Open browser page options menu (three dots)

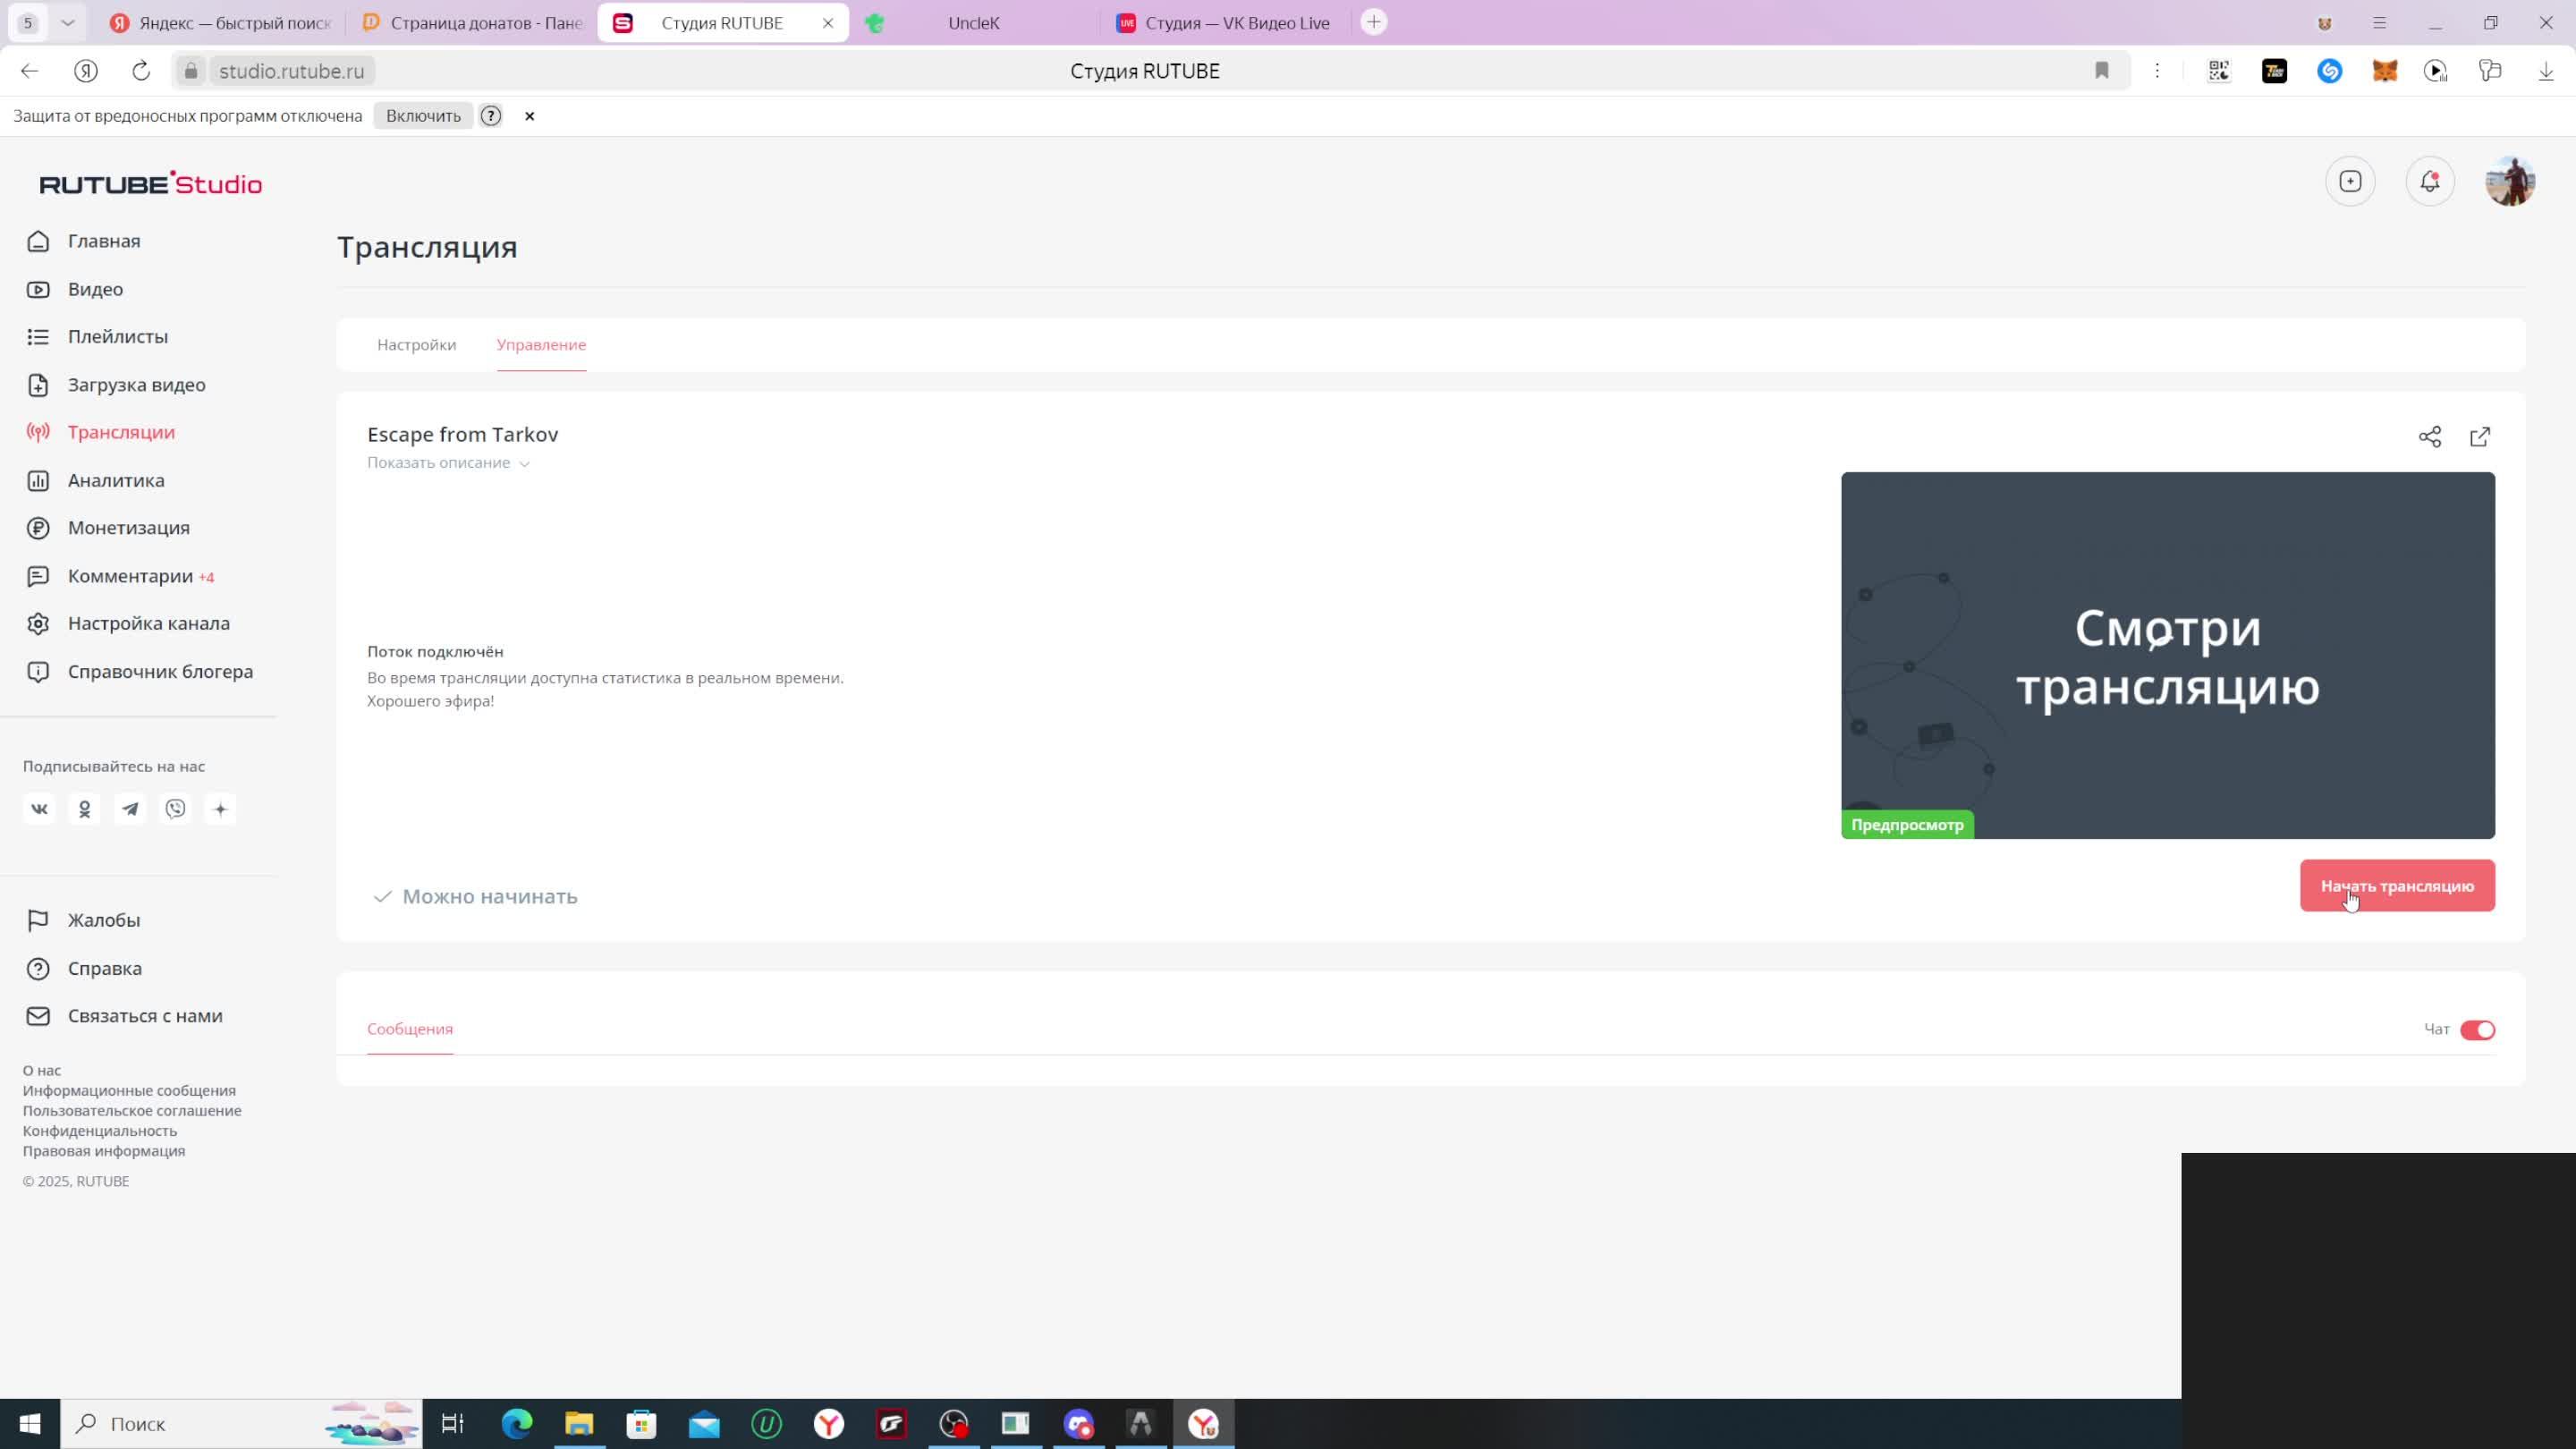point(2157,71)
